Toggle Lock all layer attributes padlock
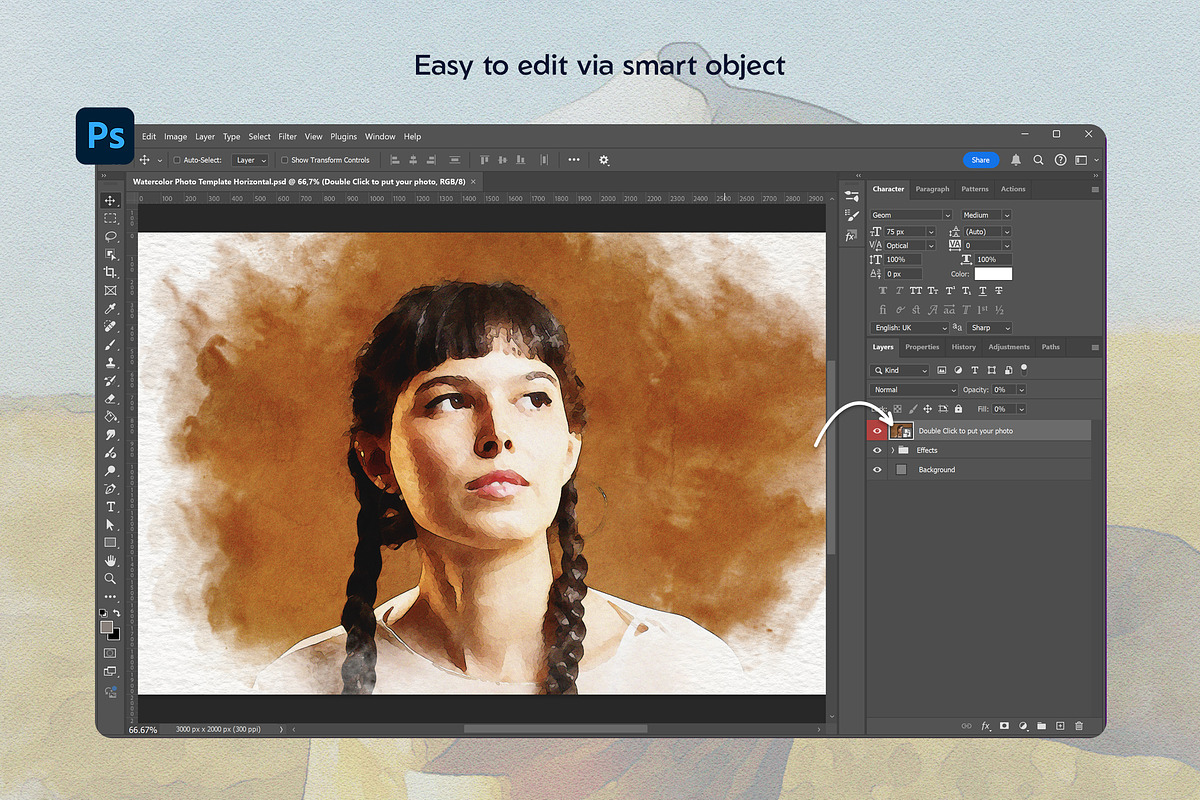This screenshot has width=1200, height=800. 958,409
